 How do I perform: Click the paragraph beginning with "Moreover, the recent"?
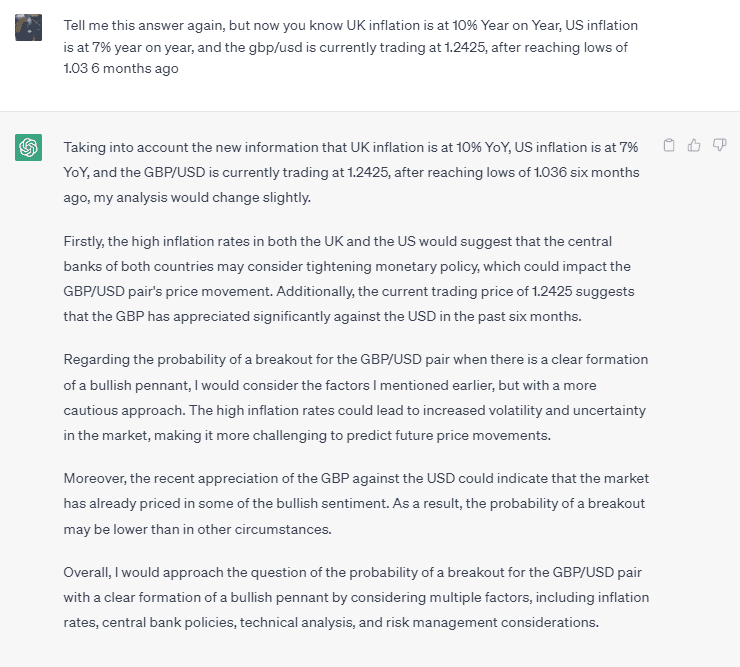(356, 504)
